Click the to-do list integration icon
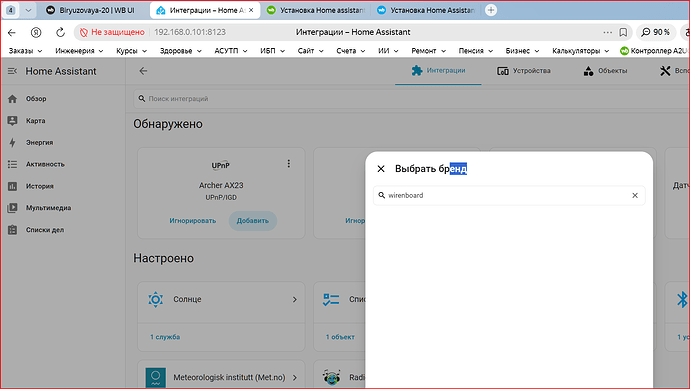 pos(331,299)
